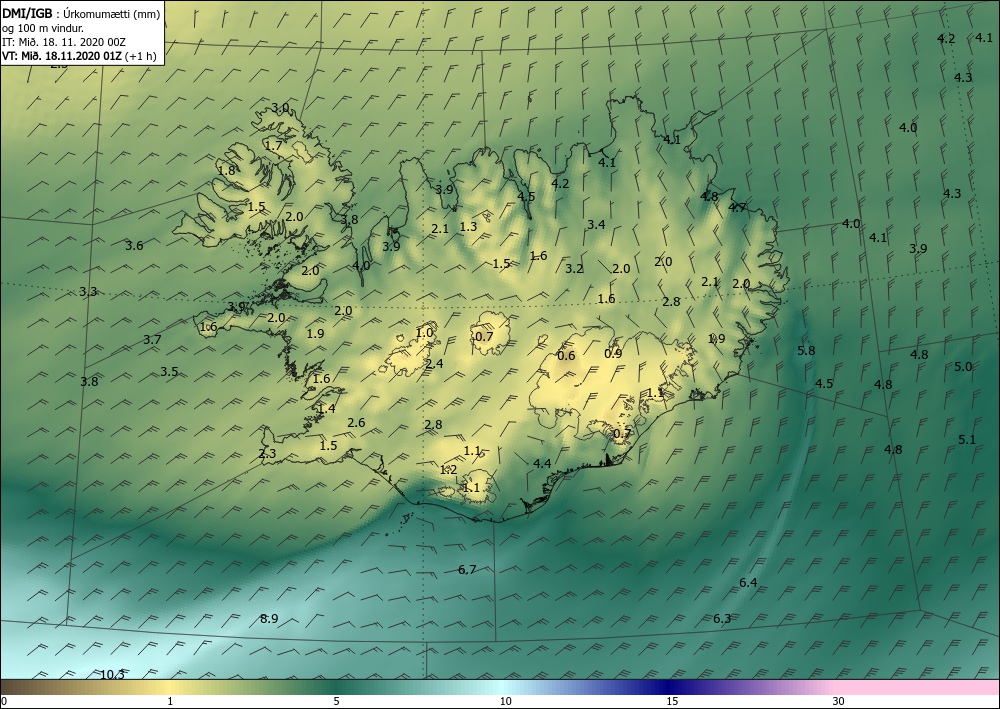Click the 6.7 value south of Iceland
The width and height of the screenshot is (1000, 709).
pyautogui.click(x=467, y=569)
